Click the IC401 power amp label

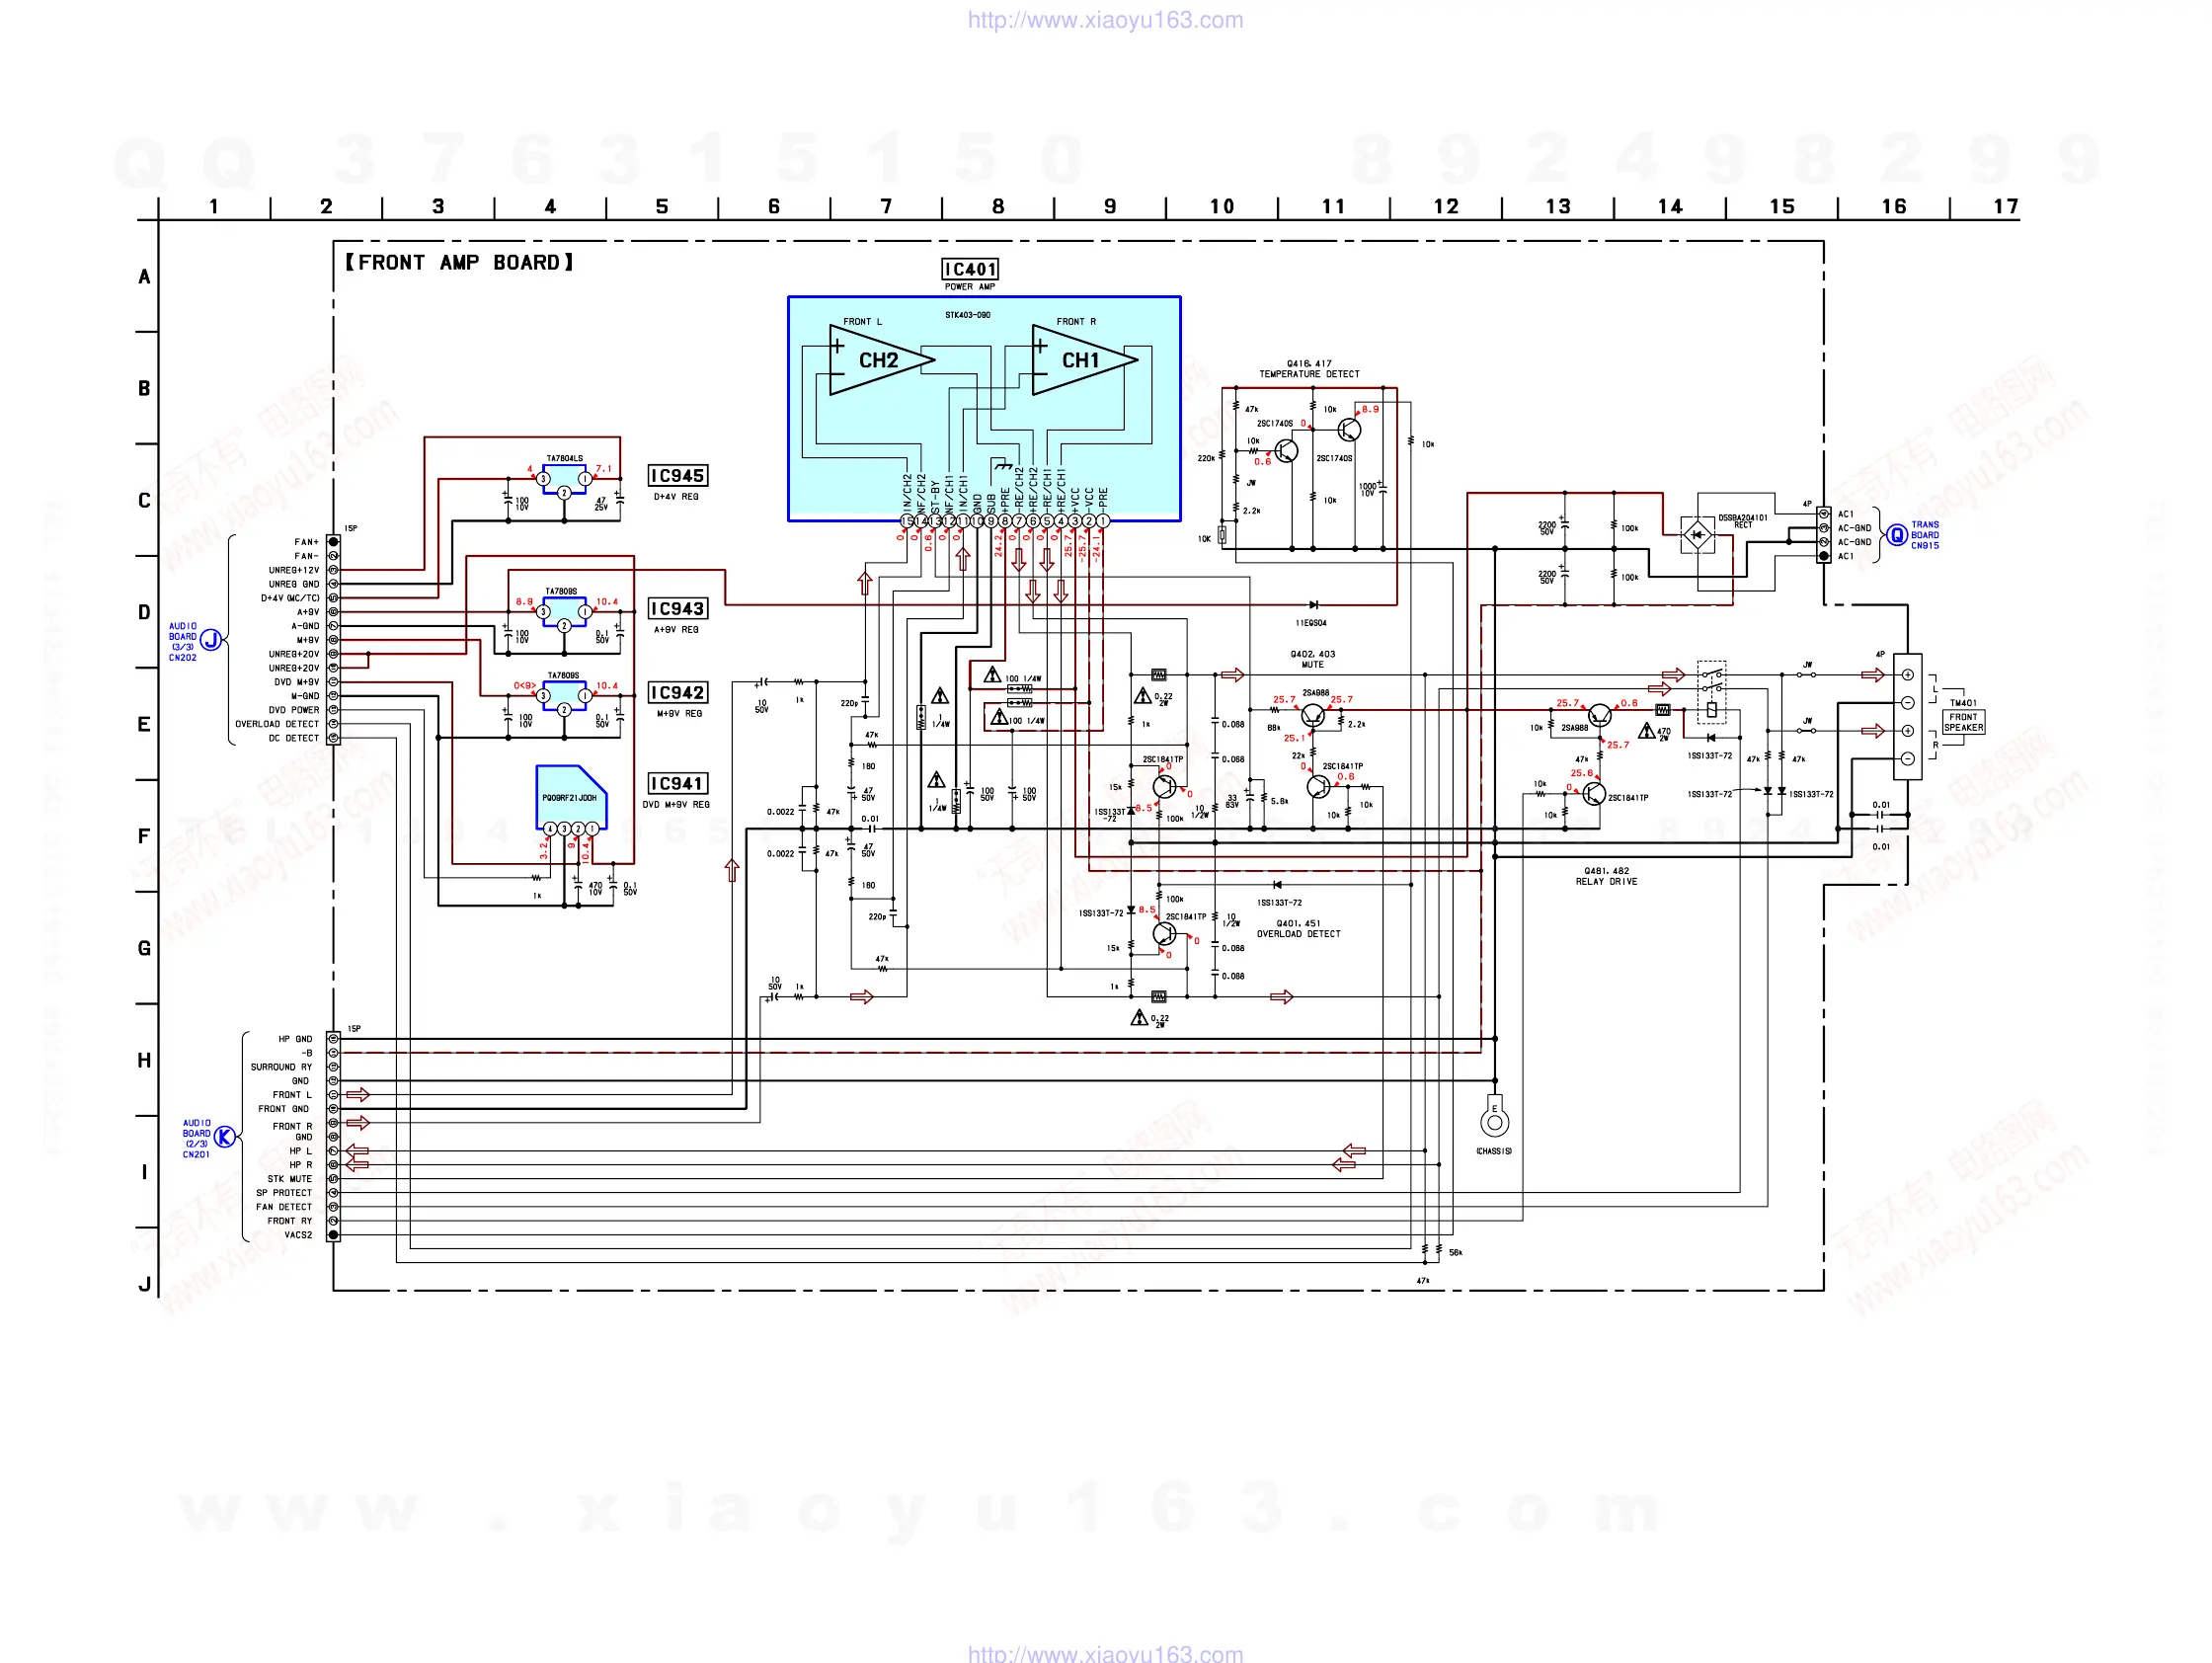tap(970, 269)
